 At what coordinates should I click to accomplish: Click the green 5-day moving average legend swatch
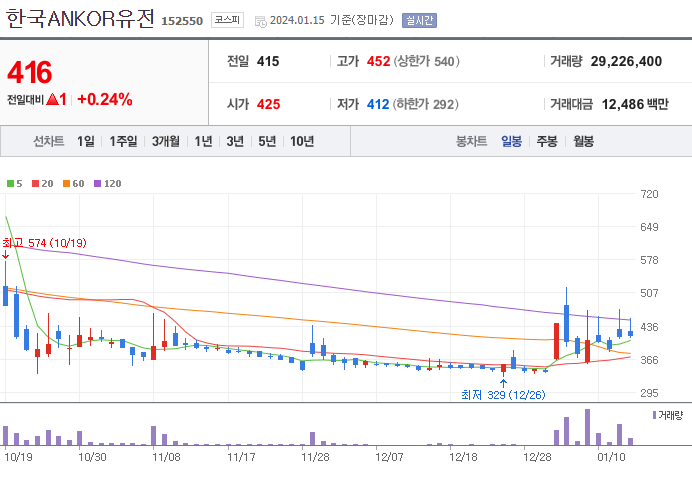[x=11, y=184]
